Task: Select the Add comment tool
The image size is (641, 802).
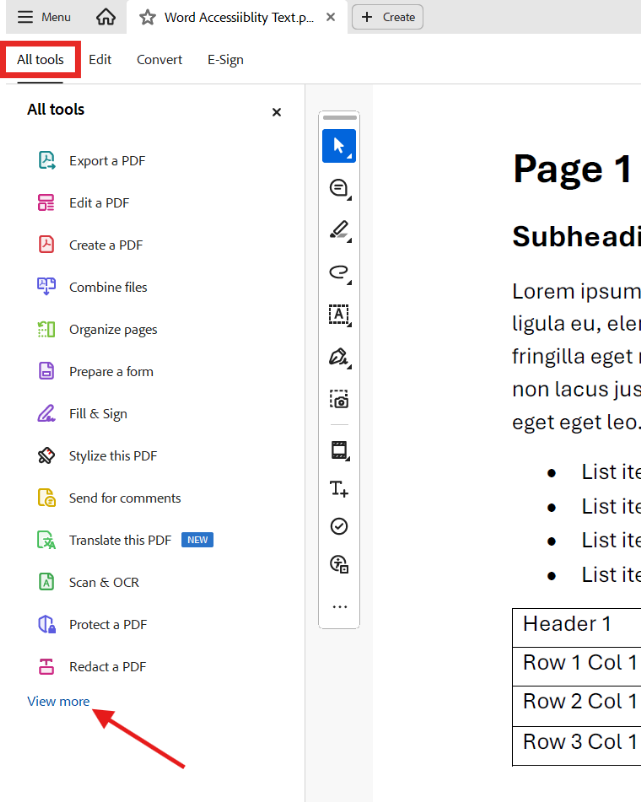Action: [339, 188]
